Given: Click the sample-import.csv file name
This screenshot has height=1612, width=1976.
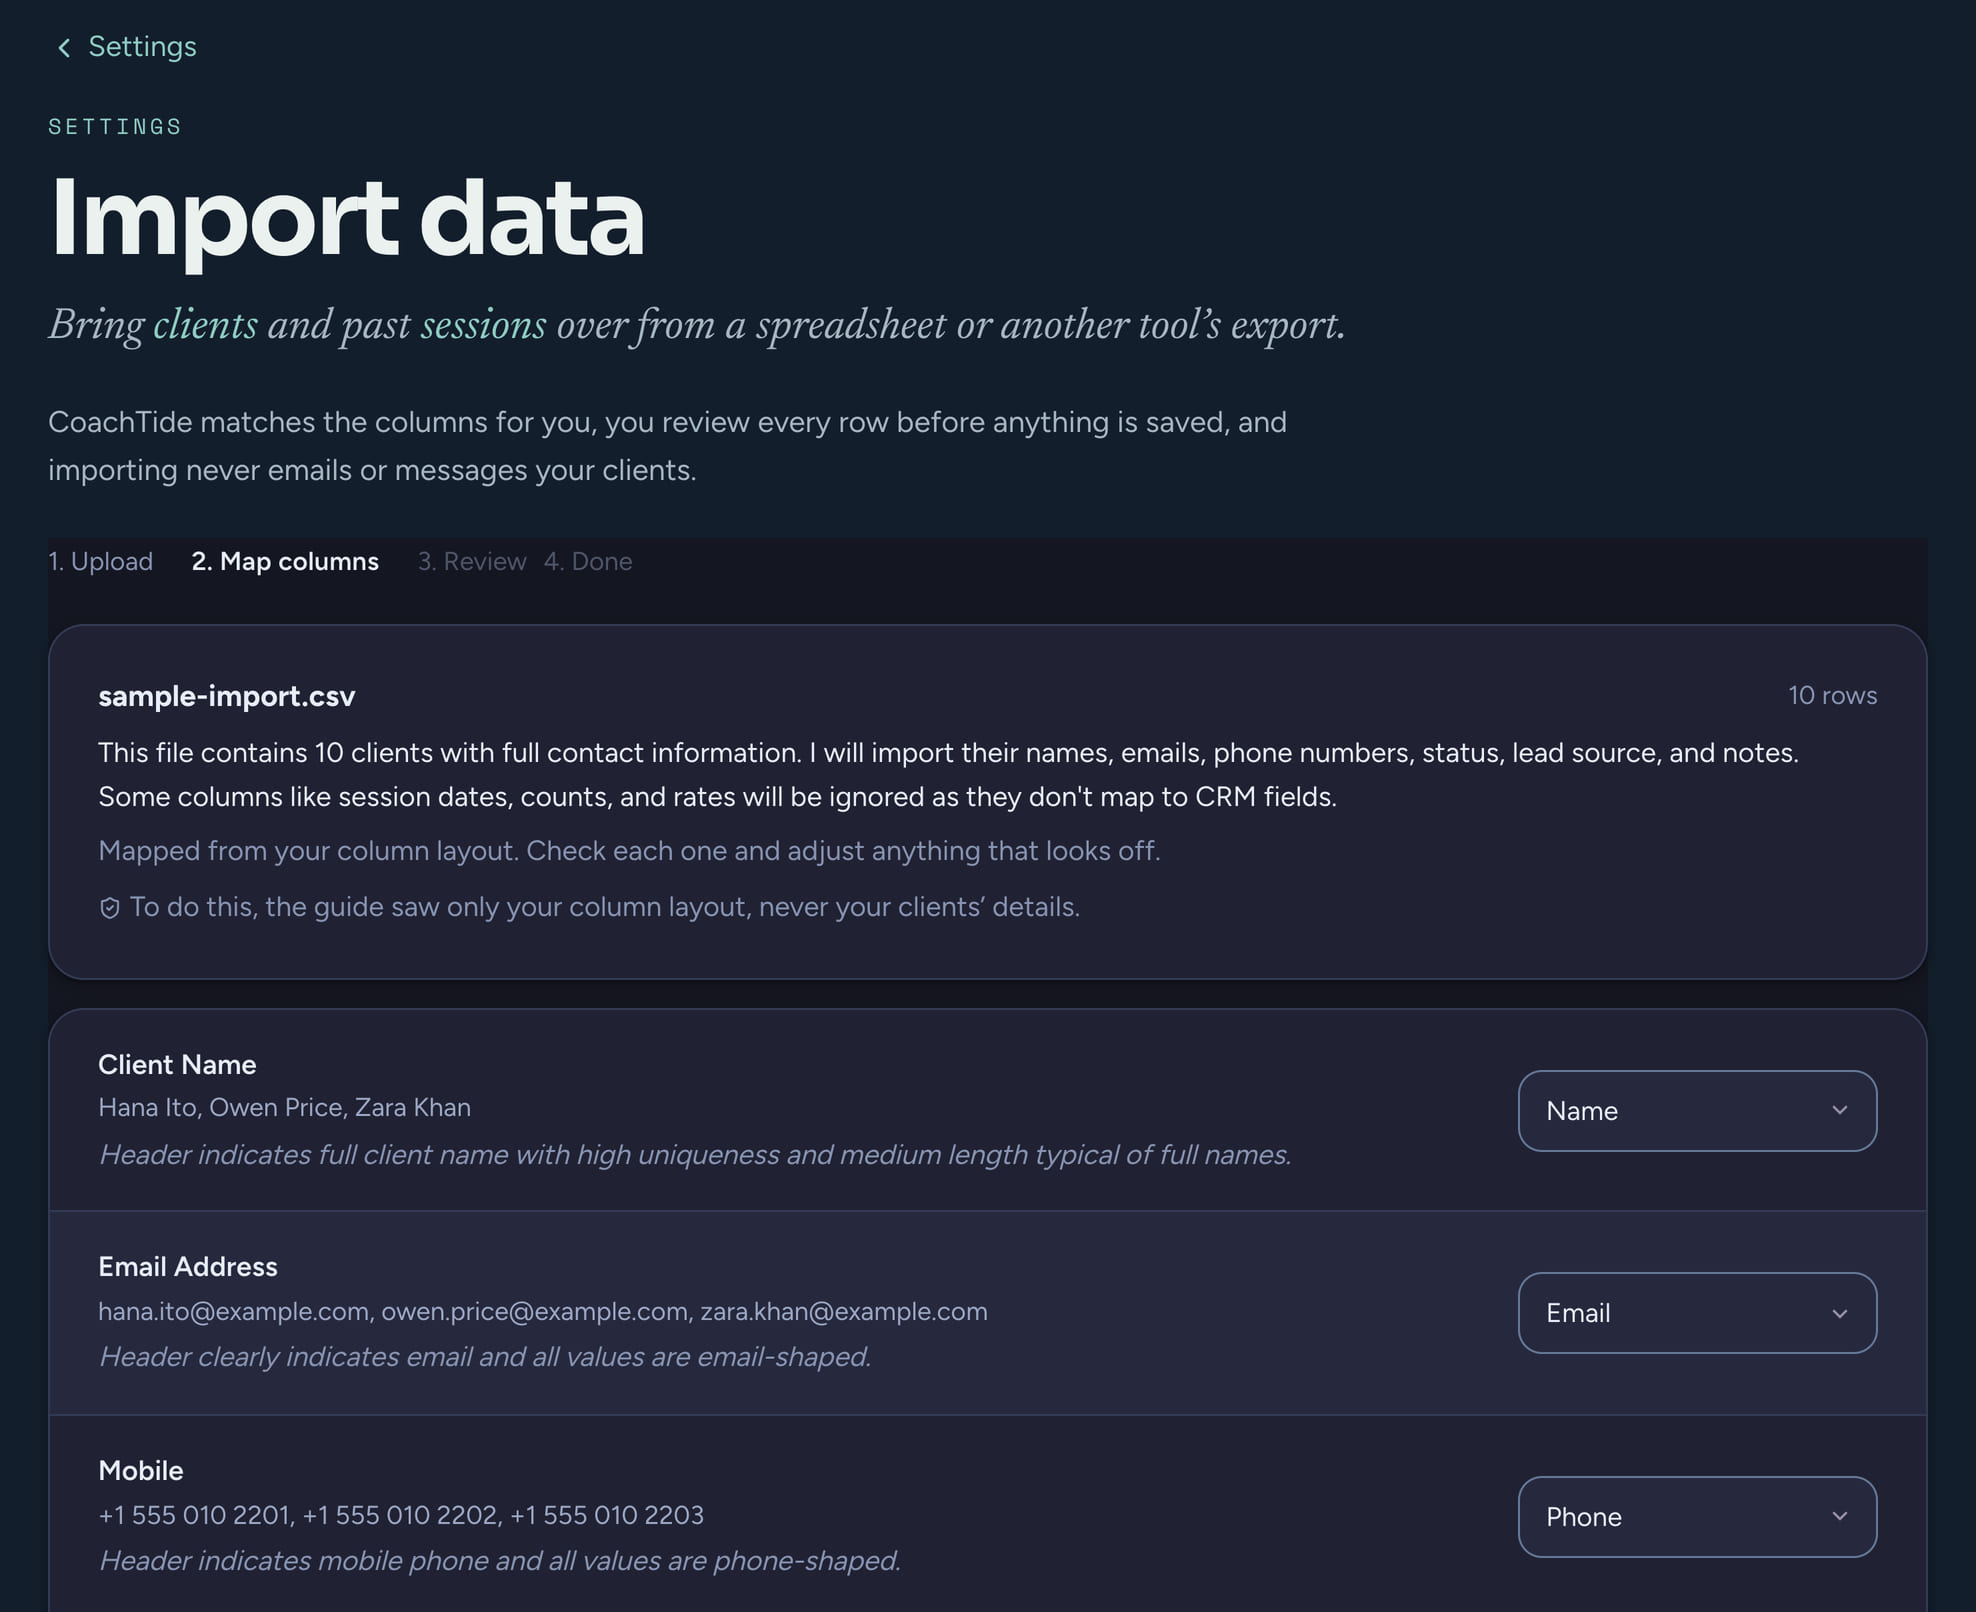Looking at the screenshot, I should tap(227, 696).
